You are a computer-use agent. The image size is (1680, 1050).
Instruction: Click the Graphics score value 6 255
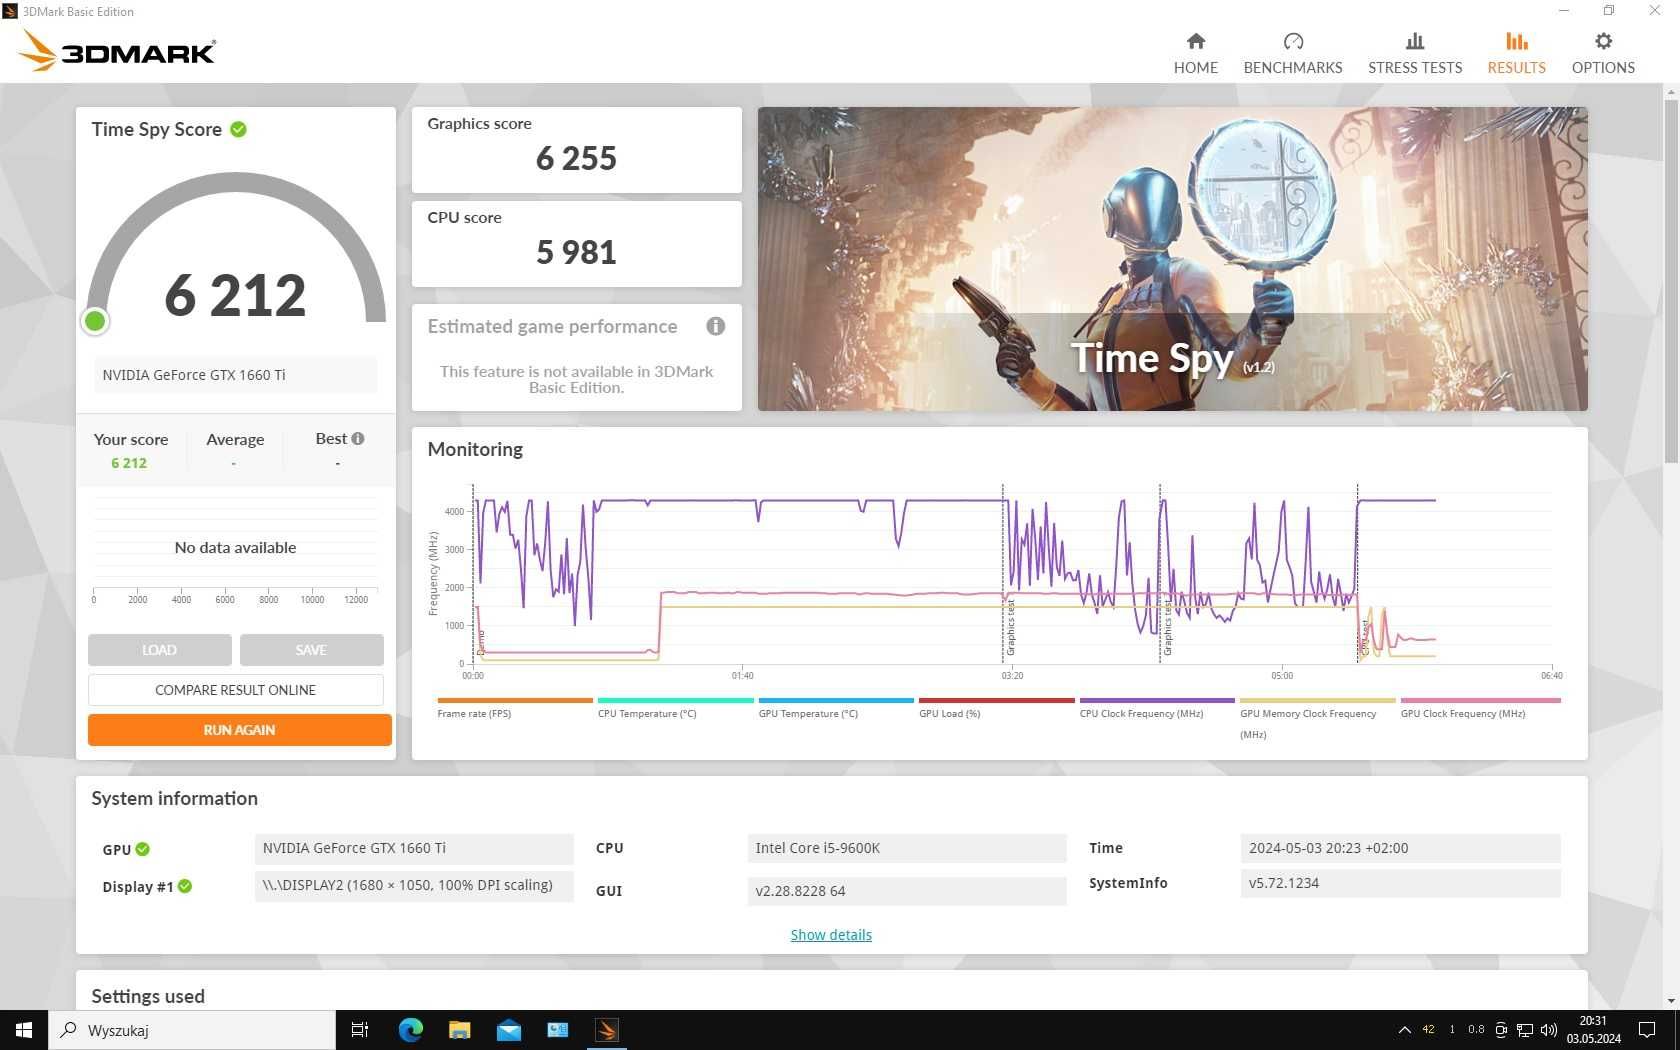tap(576, 158)
